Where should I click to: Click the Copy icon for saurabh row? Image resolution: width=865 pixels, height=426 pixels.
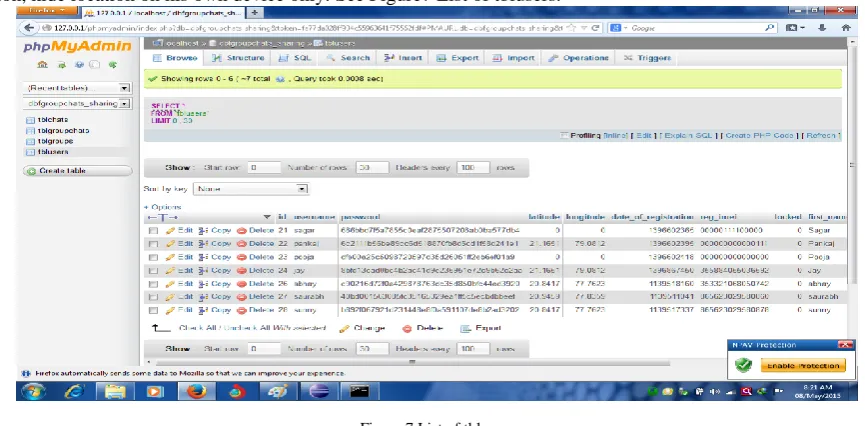[x=202, y=297]
